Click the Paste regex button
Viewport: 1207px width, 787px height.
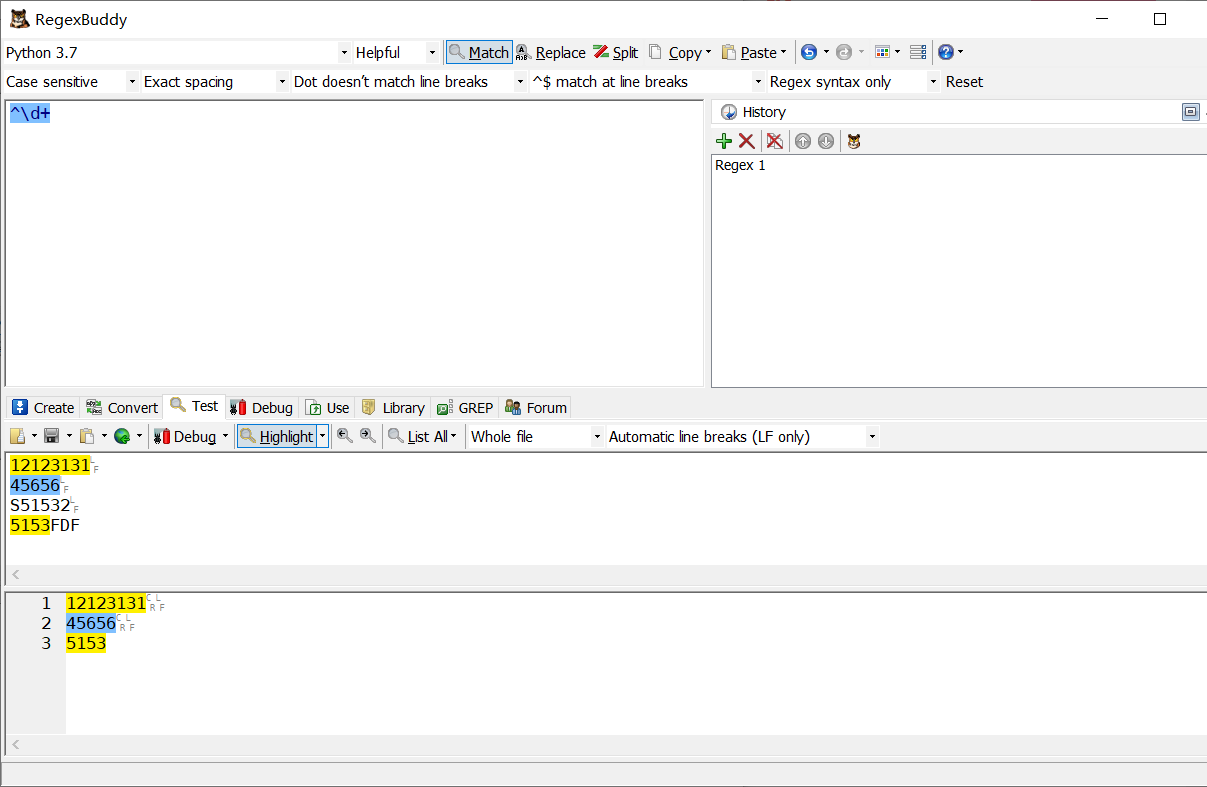(x=749, y=52)
